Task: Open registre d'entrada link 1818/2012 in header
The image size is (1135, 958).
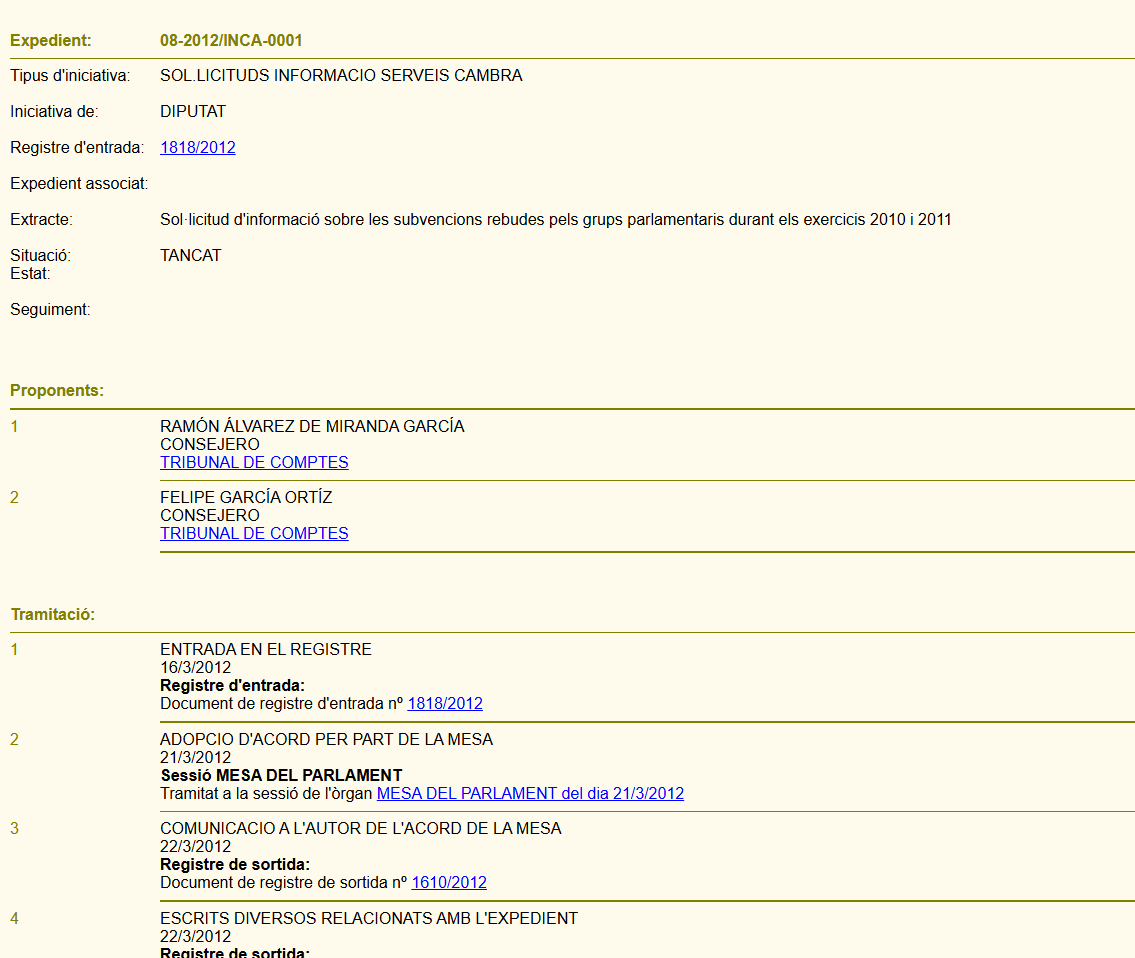Action: pos(197,148)
